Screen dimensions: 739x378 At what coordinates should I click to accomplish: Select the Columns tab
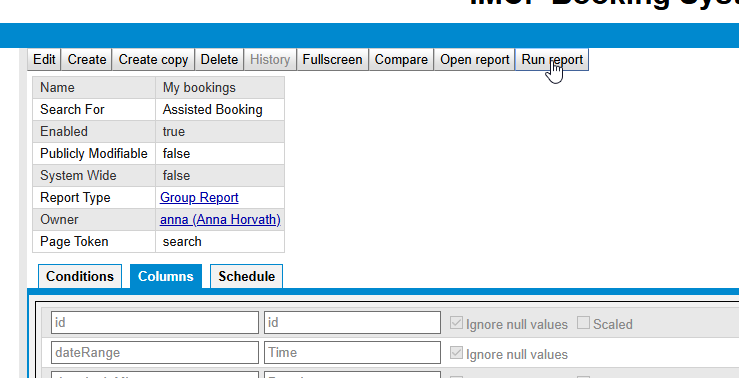point(165,276)
